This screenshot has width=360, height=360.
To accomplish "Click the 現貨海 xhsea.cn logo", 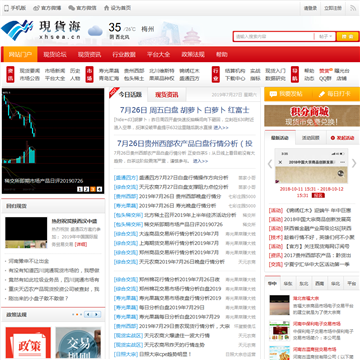I will [41, 30].
